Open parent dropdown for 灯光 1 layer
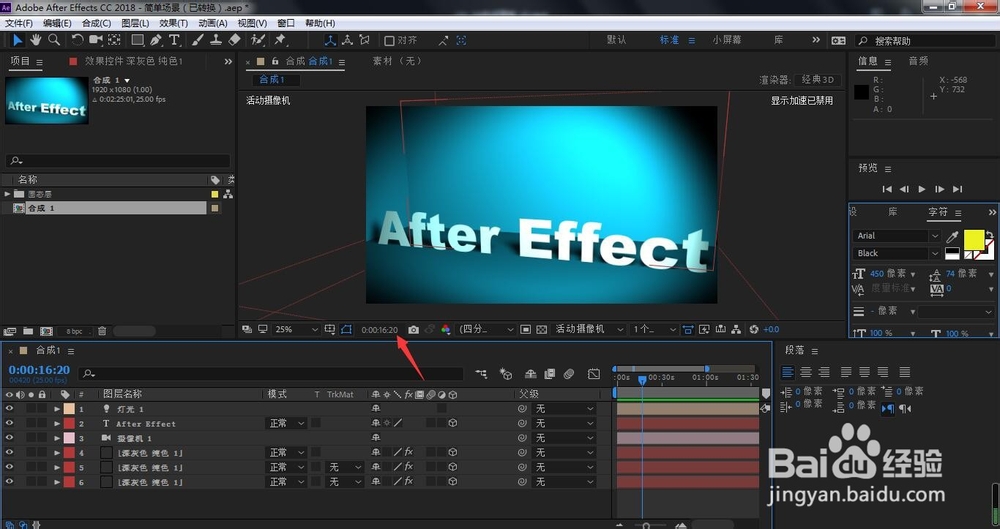 564,408
